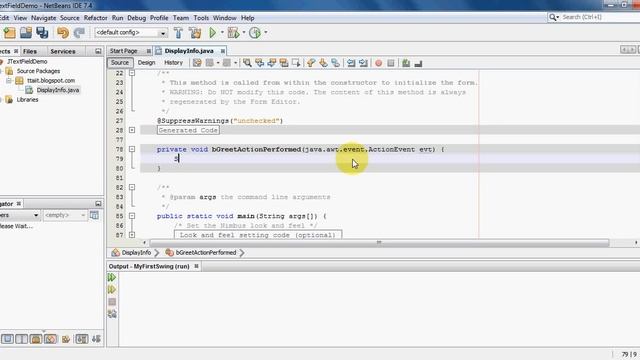Start macro recording with red circle icon
The image size is (640, 360).
click(x=378, y=63)
